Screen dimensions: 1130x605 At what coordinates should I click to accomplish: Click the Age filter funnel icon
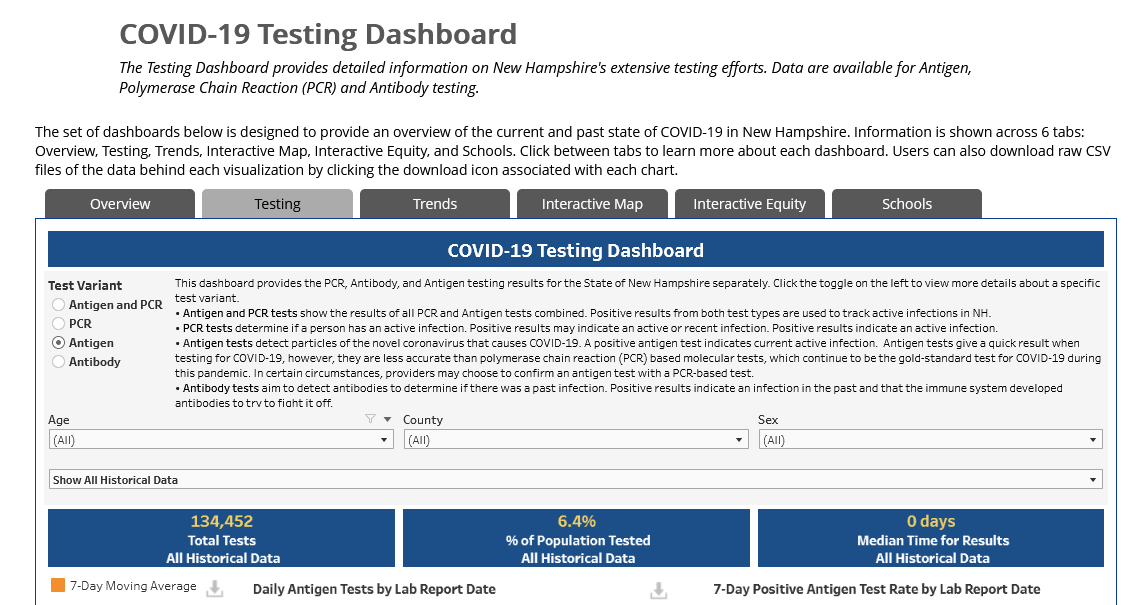(x=370, y=419)
